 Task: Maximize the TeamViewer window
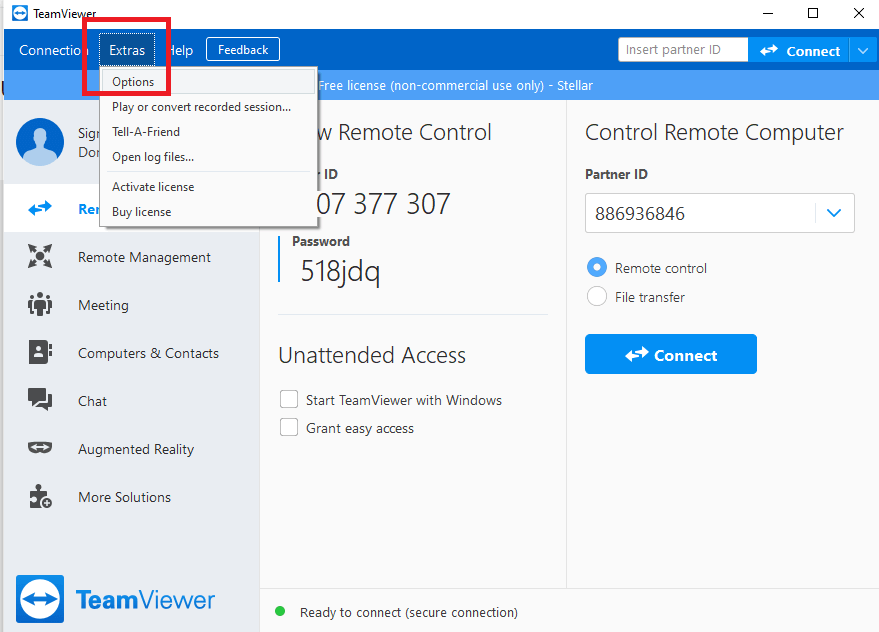pos(813,13)
